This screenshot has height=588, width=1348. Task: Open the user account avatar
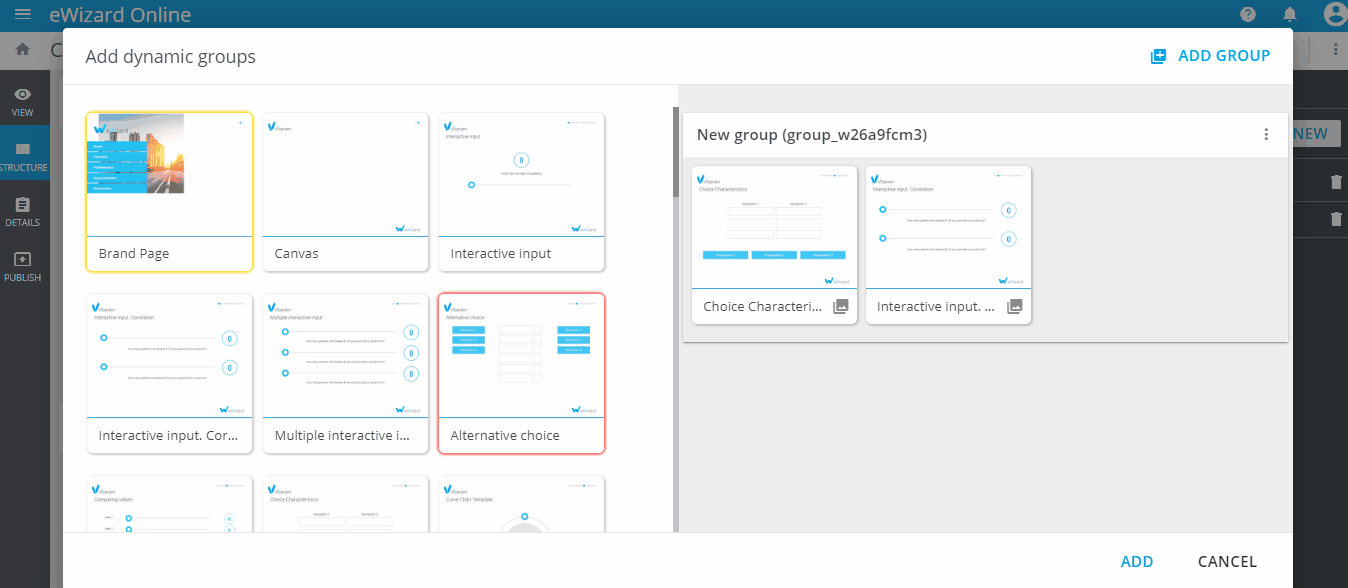[x=1334, y=14]
